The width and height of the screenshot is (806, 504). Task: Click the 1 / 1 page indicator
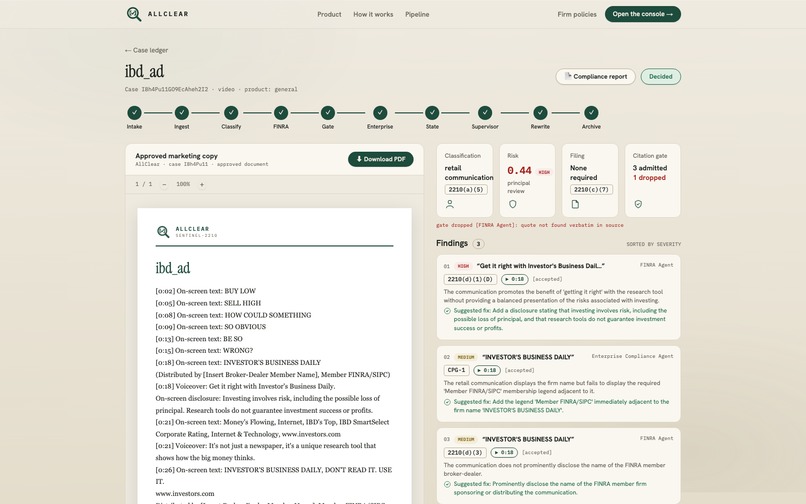click(x=144, y=184)
